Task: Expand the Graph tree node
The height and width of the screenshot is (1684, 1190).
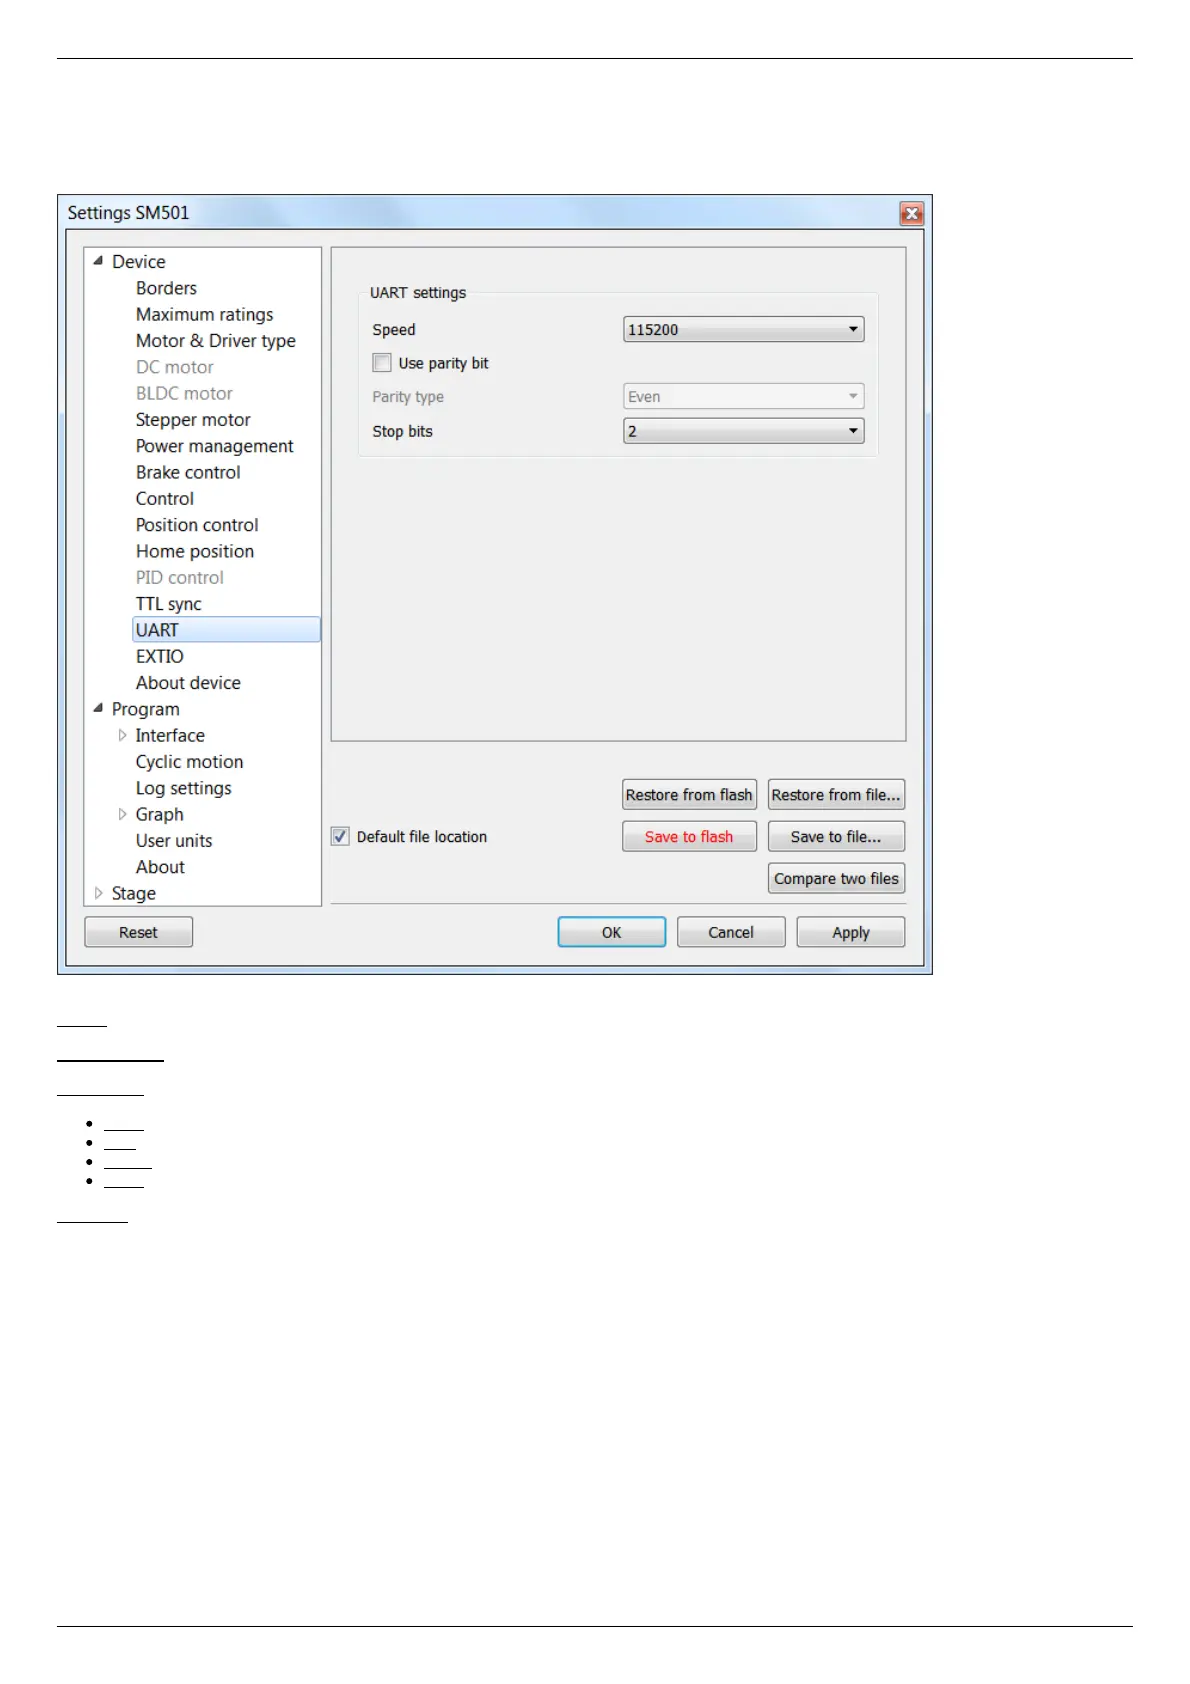Action: [x=122, y=814]
